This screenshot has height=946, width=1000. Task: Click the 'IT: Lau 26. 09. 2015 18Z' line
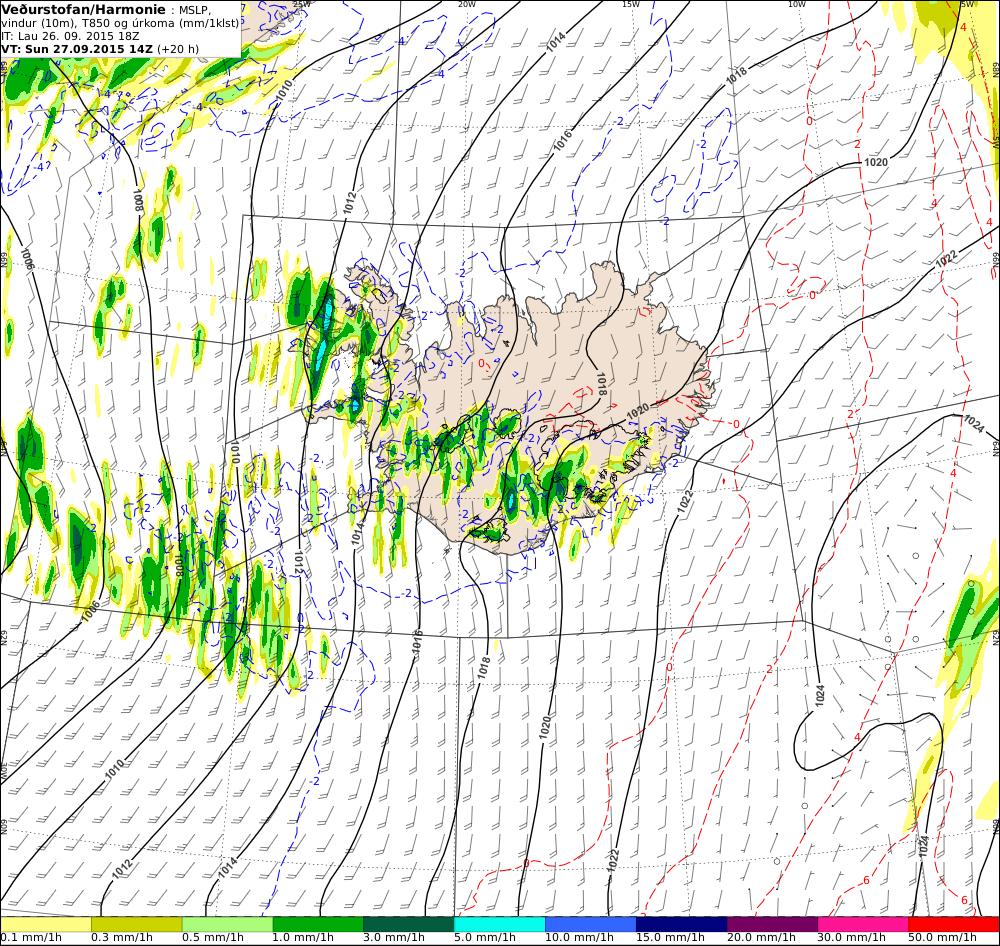point(70,36)
